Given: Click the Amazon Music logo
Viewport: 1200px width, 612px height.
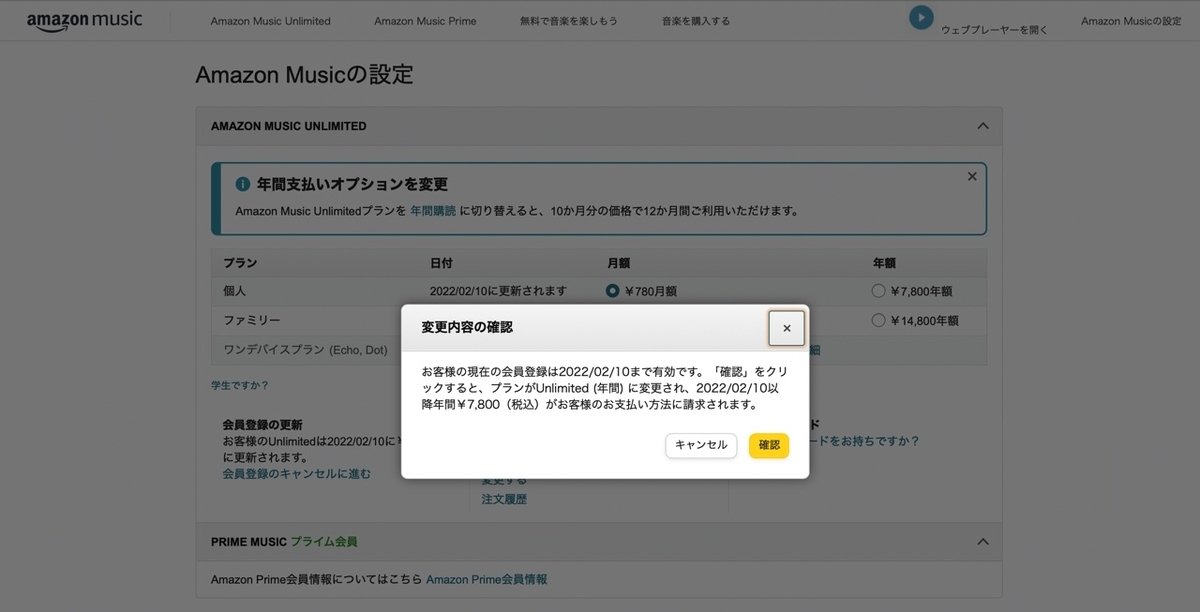Looking at the screenshot, I should pyautogui.click(x=84, y=21).
